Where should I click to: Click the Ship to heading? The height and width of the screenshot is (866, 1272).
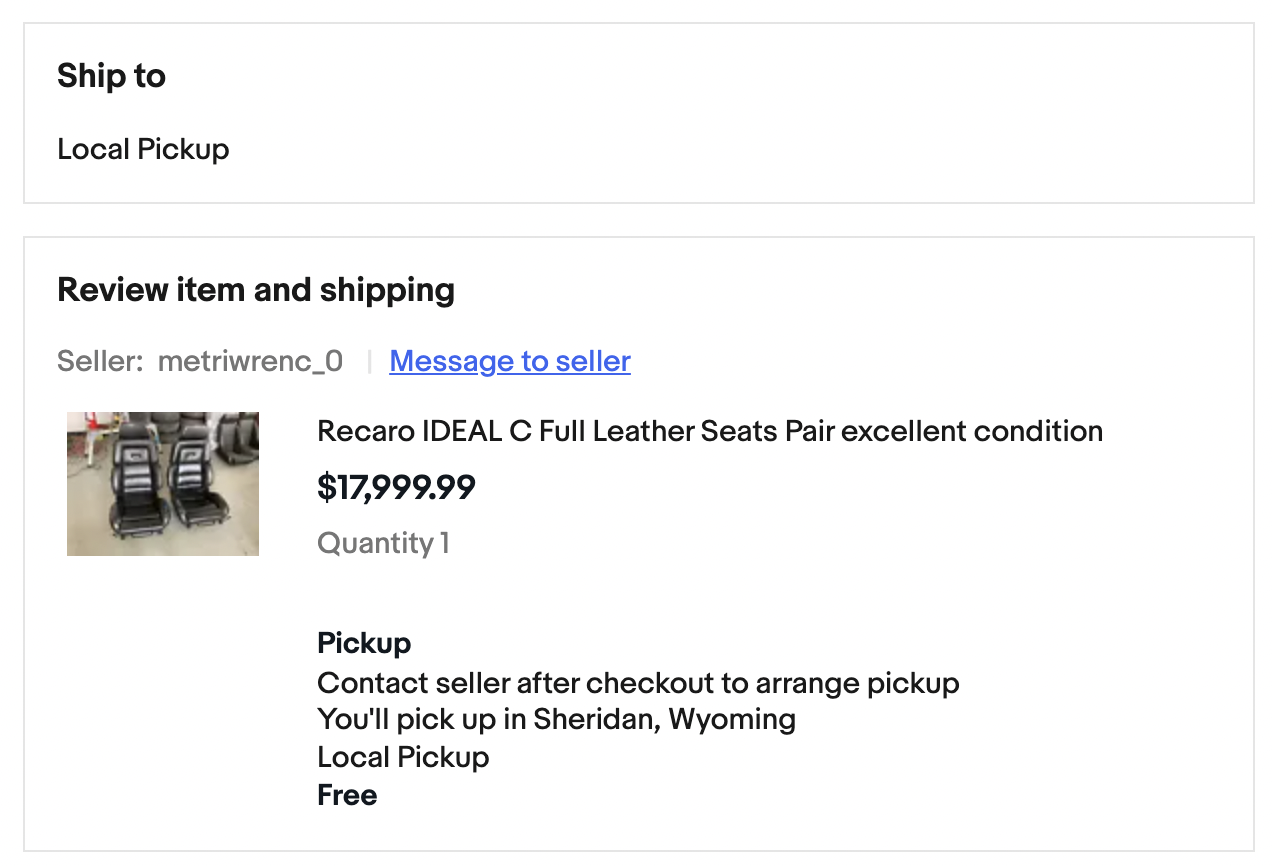111,76
